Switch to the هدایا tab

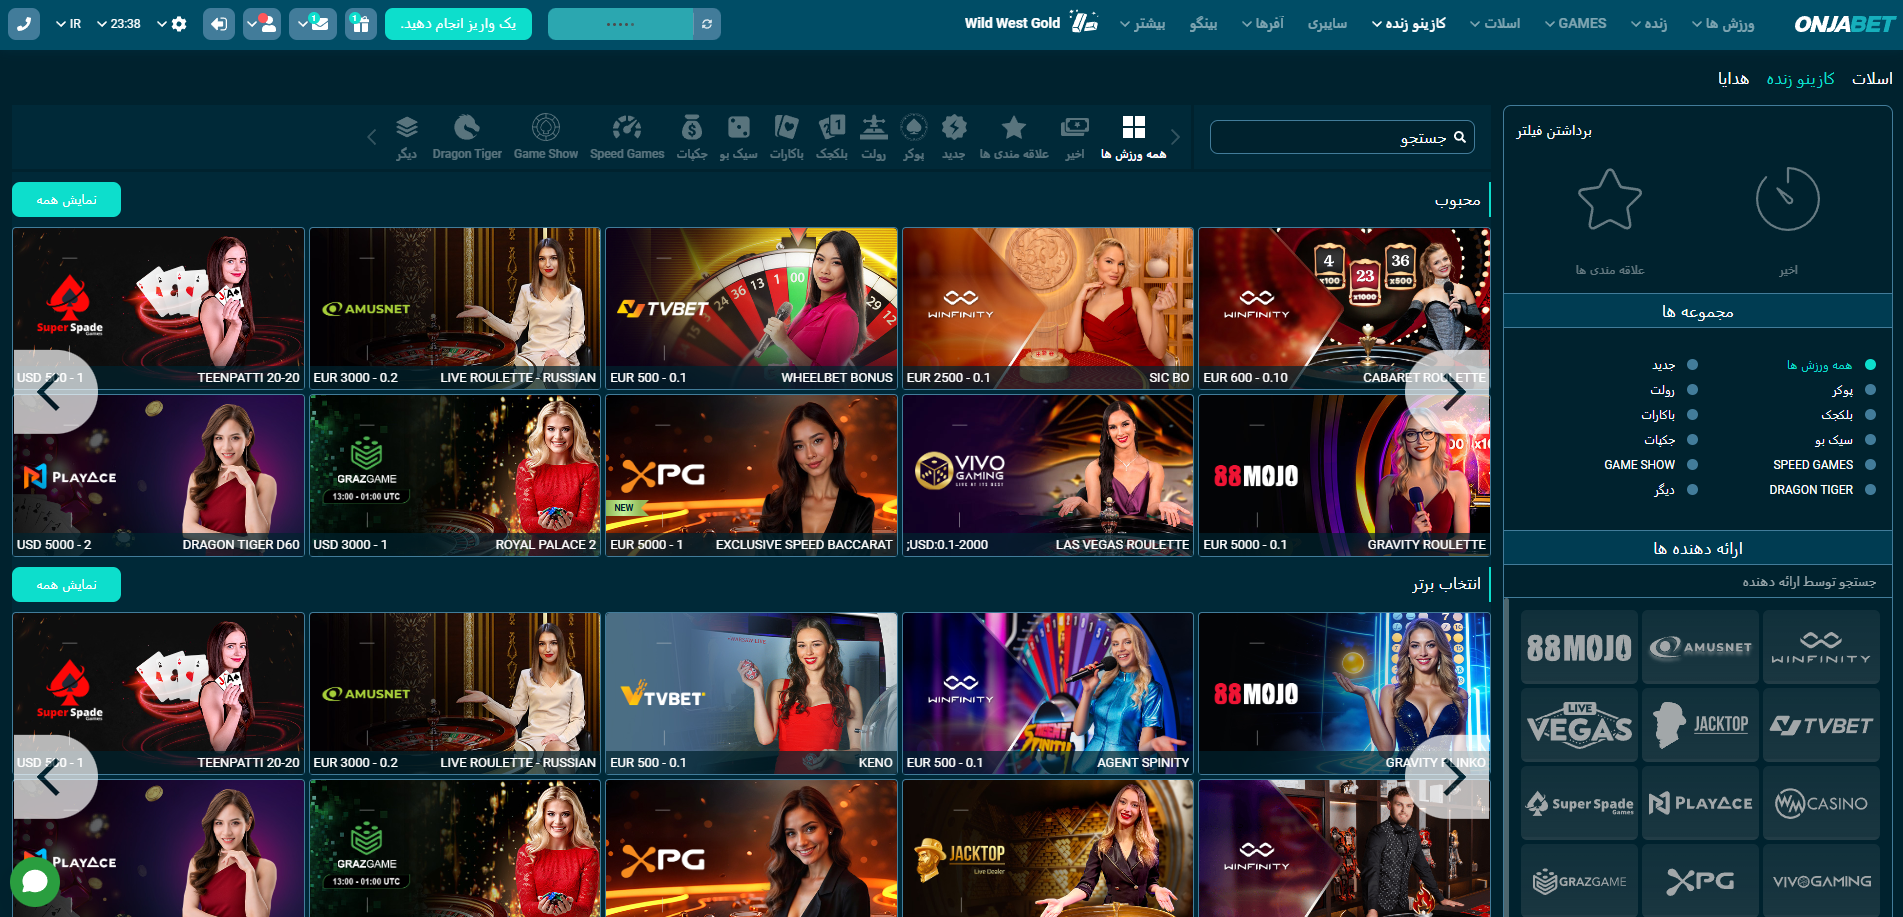click(1733, 79)
